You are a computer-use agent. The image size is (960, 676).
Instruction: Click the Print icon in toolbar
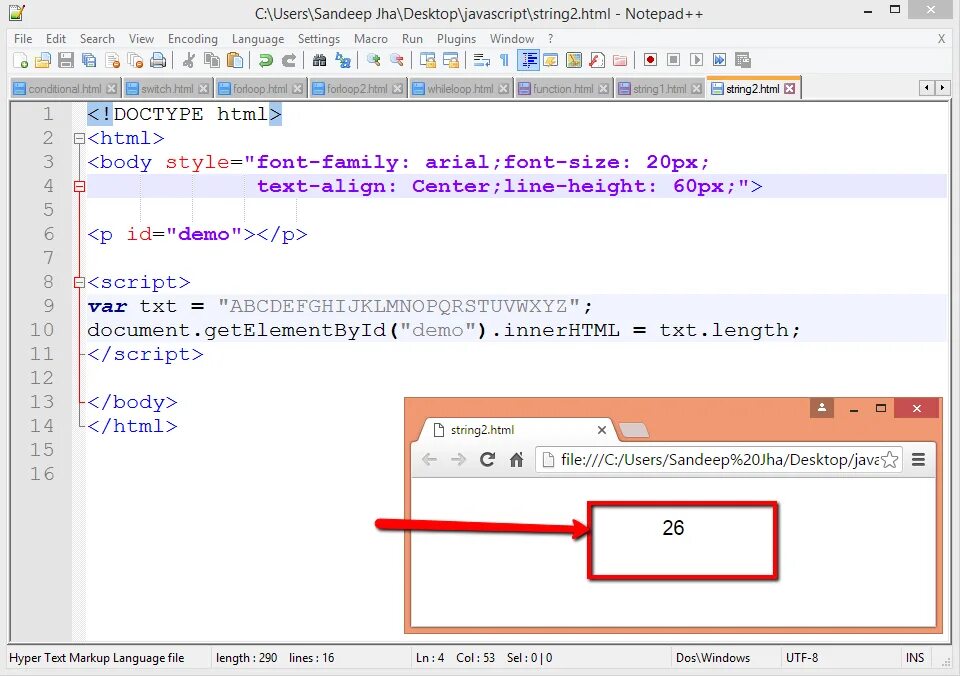click(158, 60)
